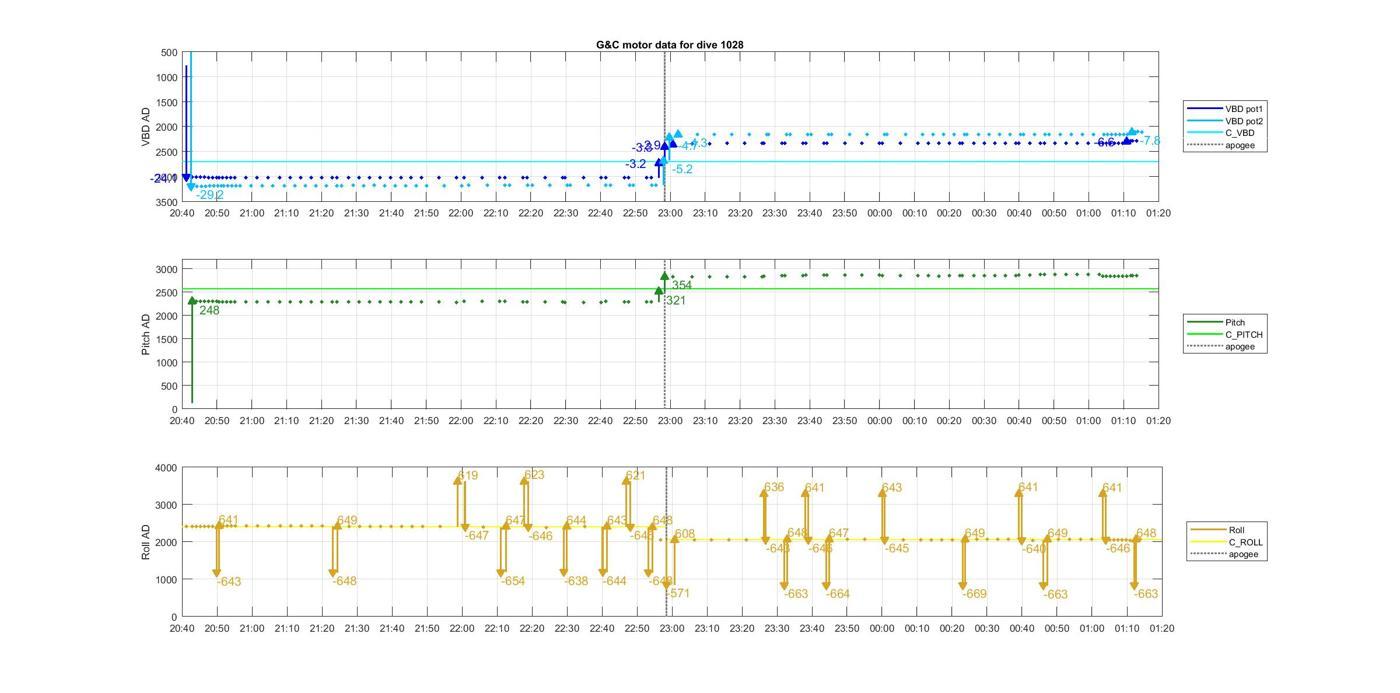
Task: Click the '-669' roll move label
Action: tap(974, 594)
